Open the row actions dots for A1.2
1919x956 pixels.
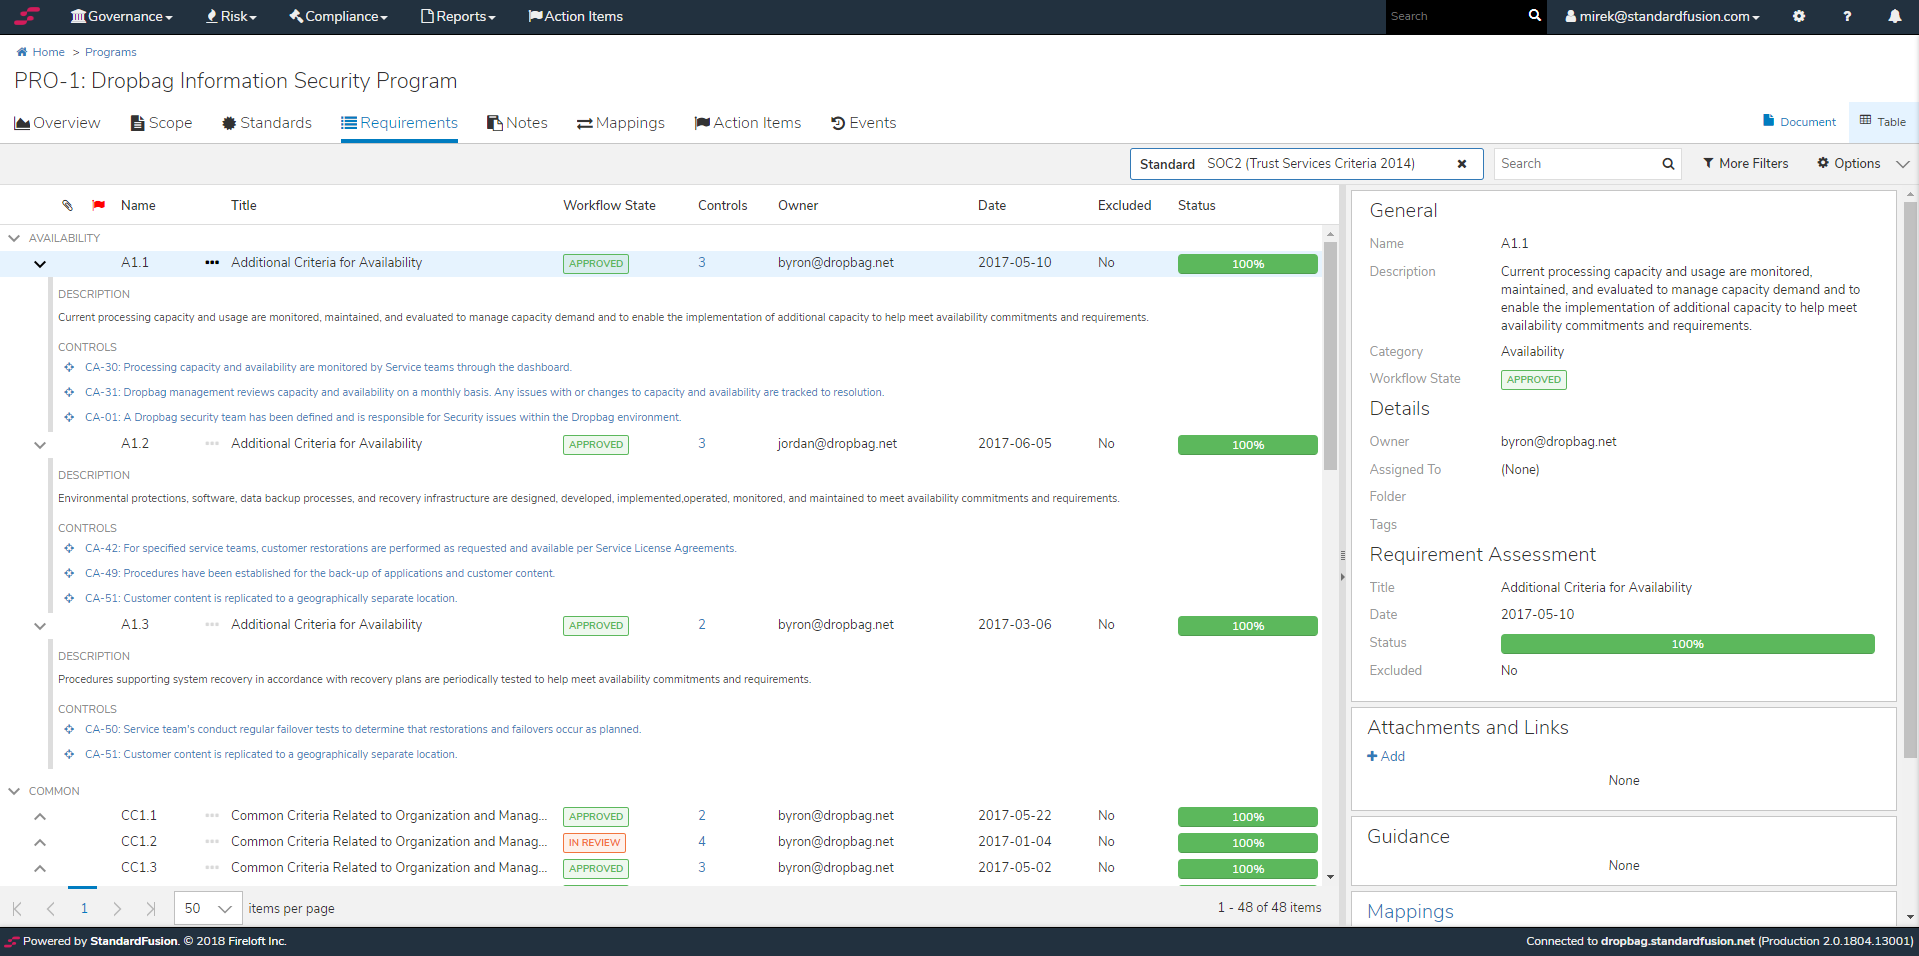click(x=212, y=444)
